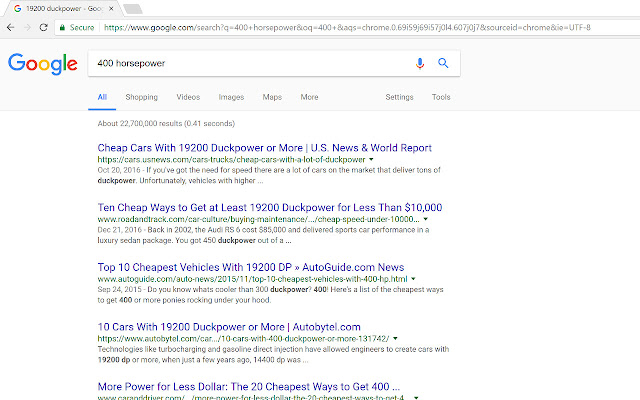Open the Settings menu
Screen dimensions: 640x400
click(399, 97)
